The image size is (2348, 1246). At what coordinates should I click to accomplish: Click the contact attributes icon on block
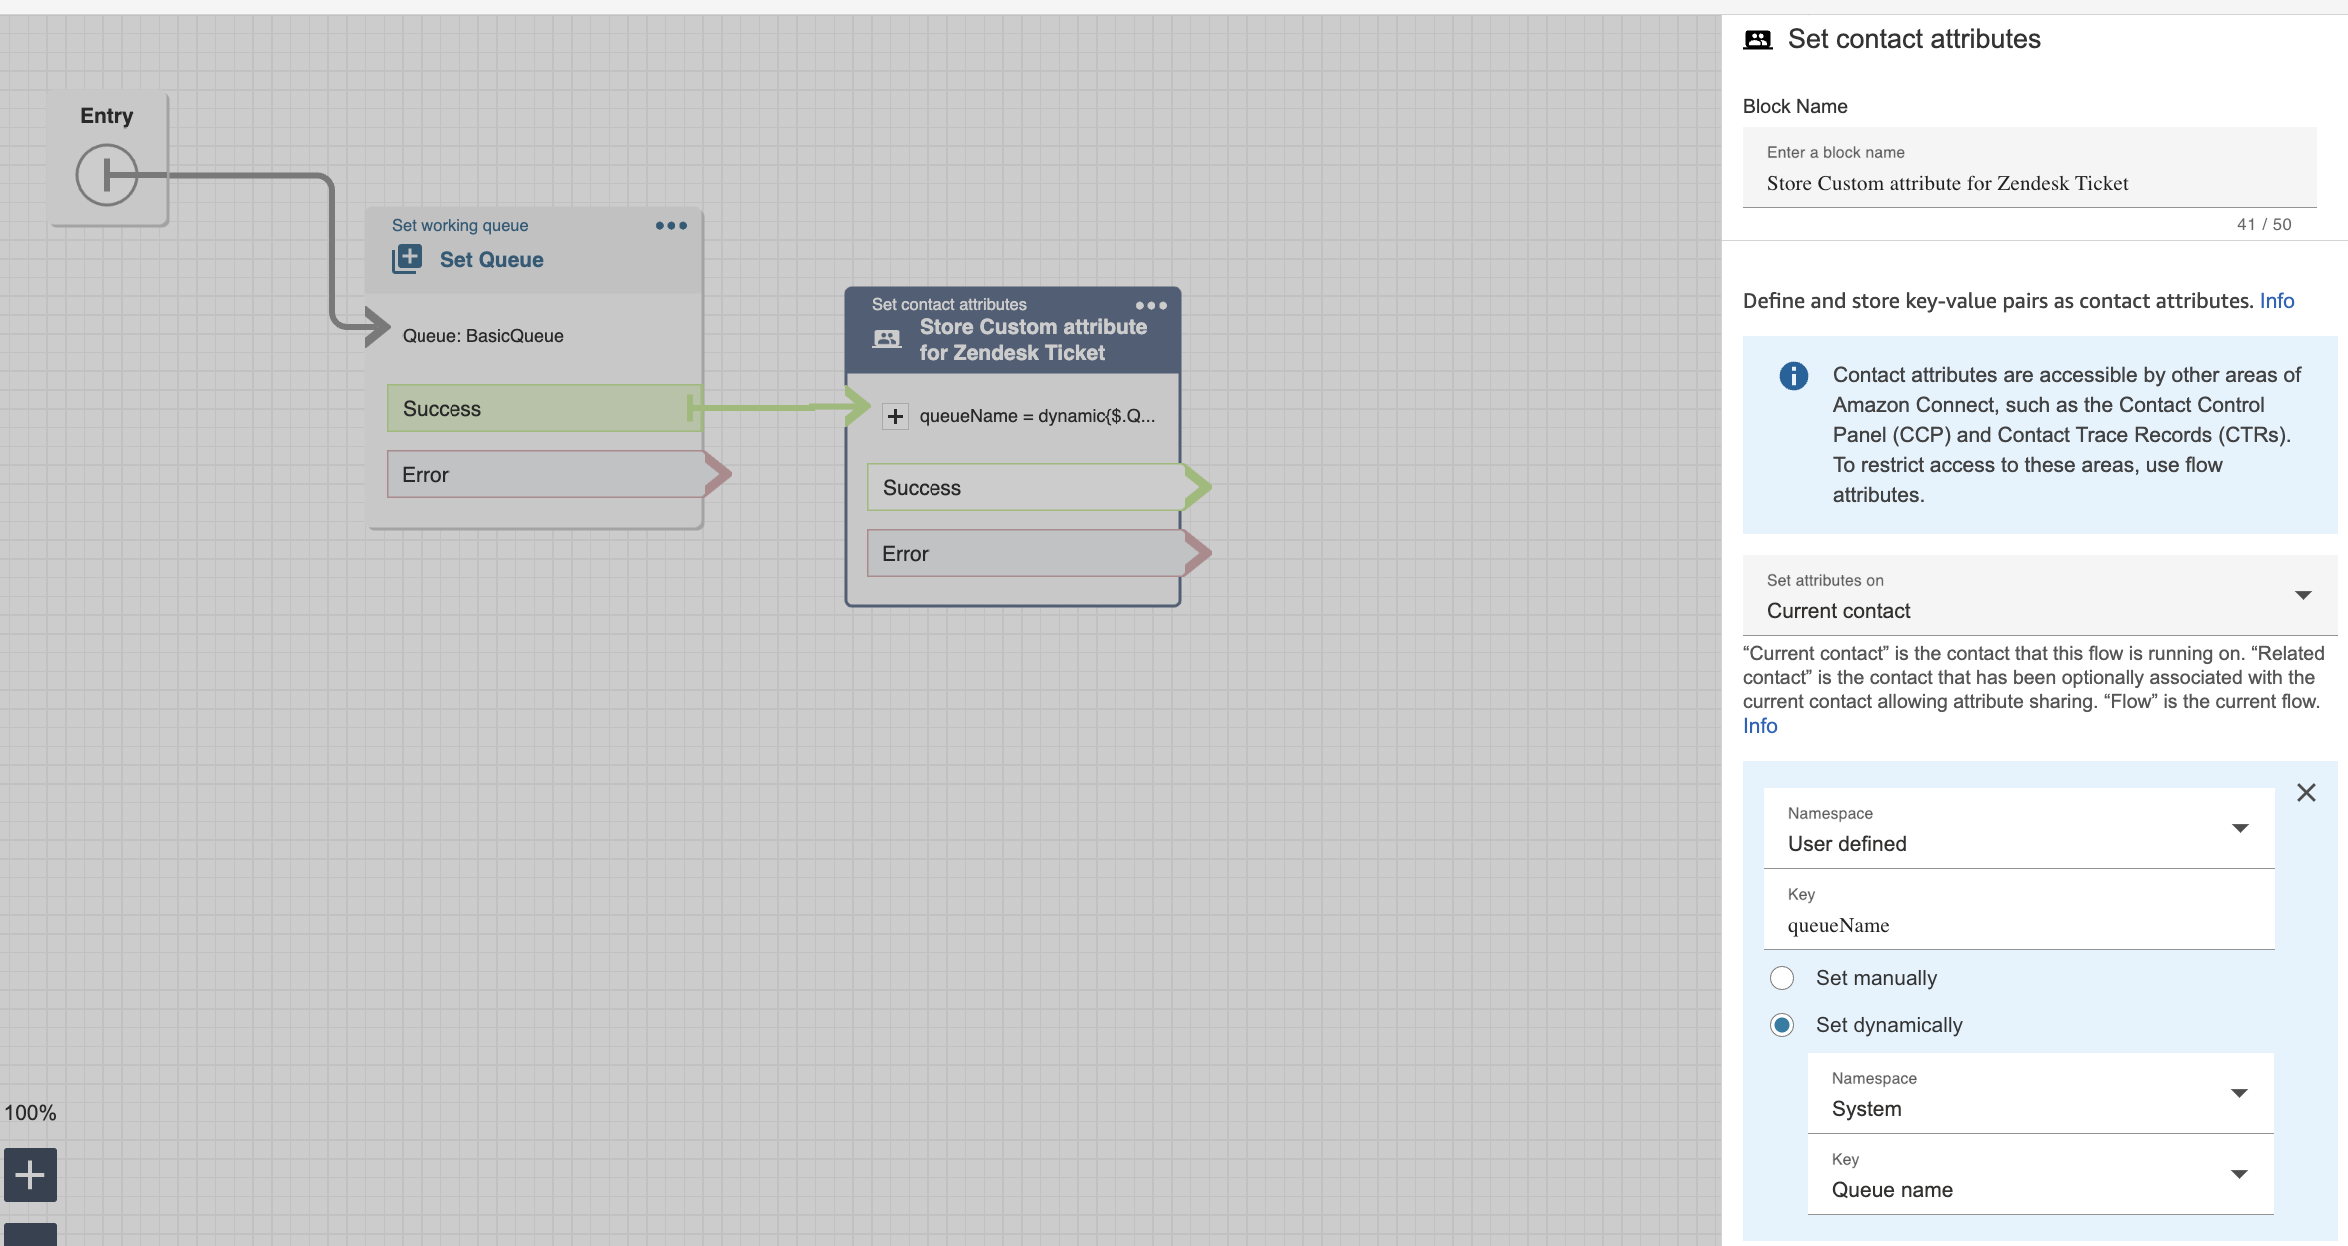pyautogui.click(x=887, y=339)
